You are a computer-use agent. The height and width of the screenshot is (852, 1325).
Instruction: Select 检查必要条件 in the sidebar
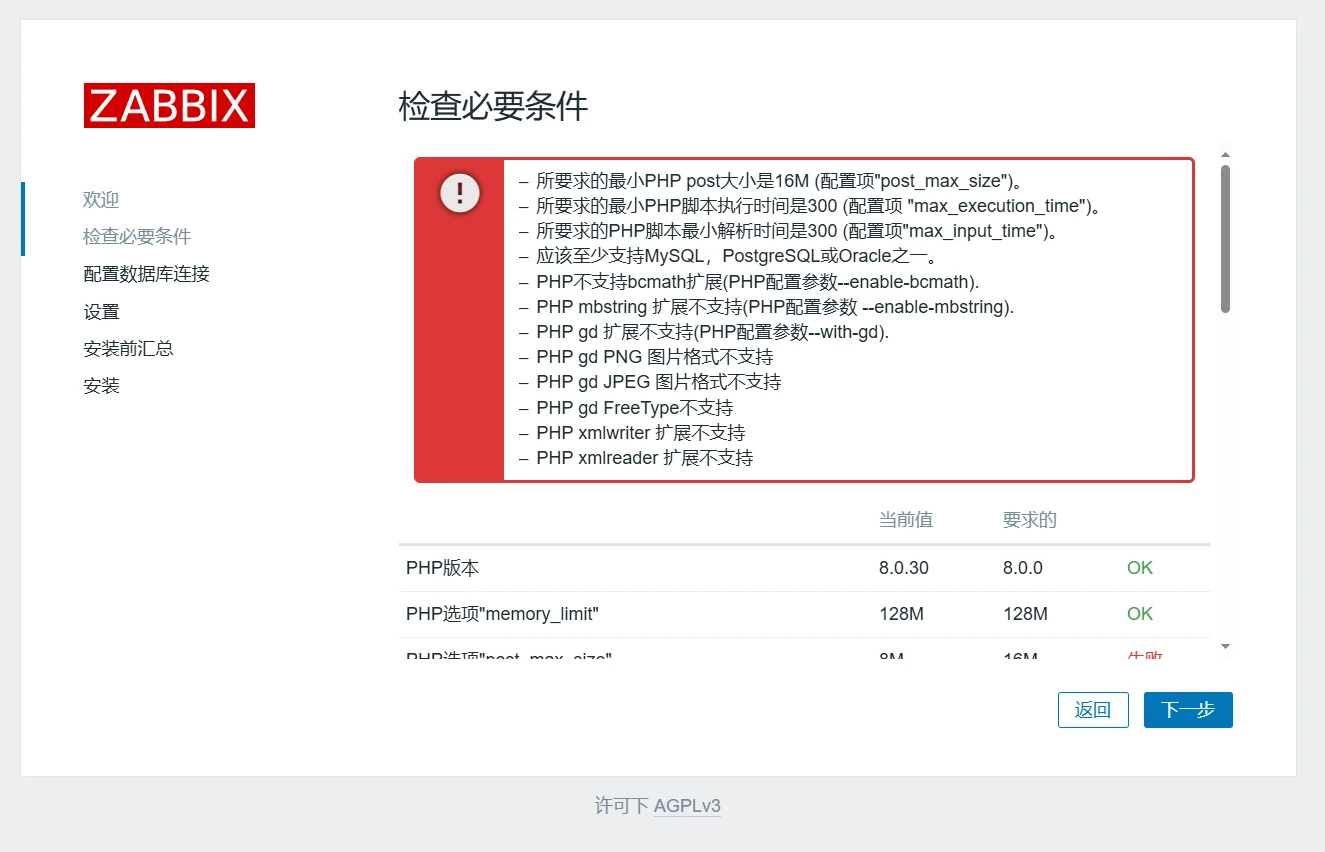click(x=137, y=237)
